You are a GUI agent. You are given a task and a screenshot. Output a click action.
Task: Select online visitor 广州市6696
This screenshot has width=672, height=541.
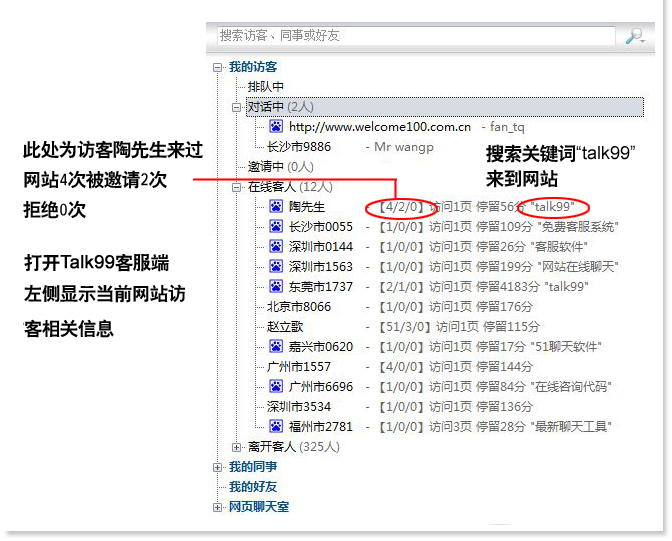coord(321,387)
